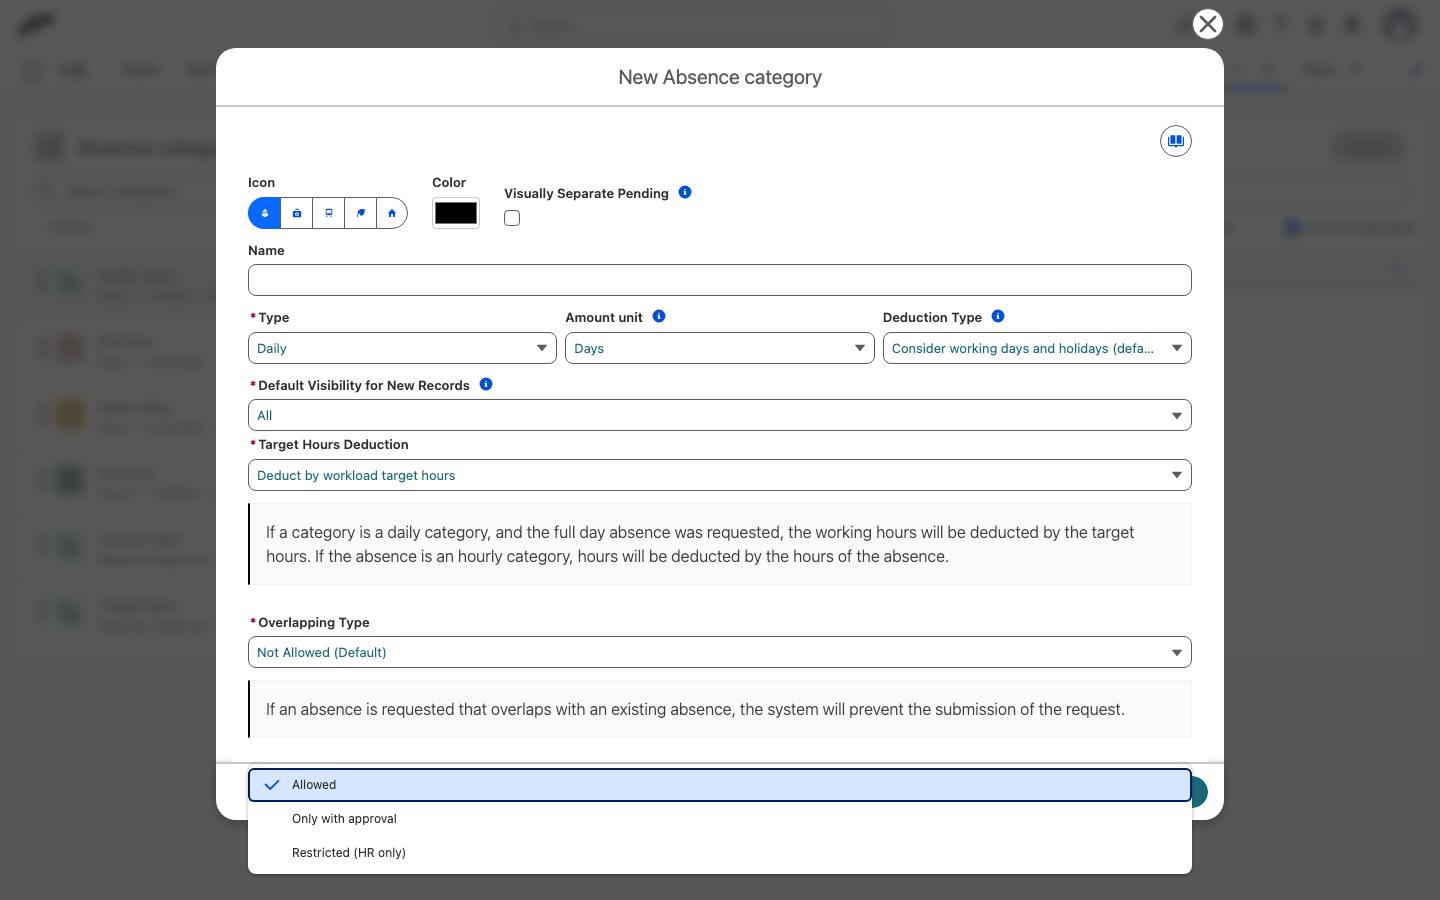The height and width of the screenshot is (900, 1440).
Task: Choose the Only with approval option
Action: (720, 819)
